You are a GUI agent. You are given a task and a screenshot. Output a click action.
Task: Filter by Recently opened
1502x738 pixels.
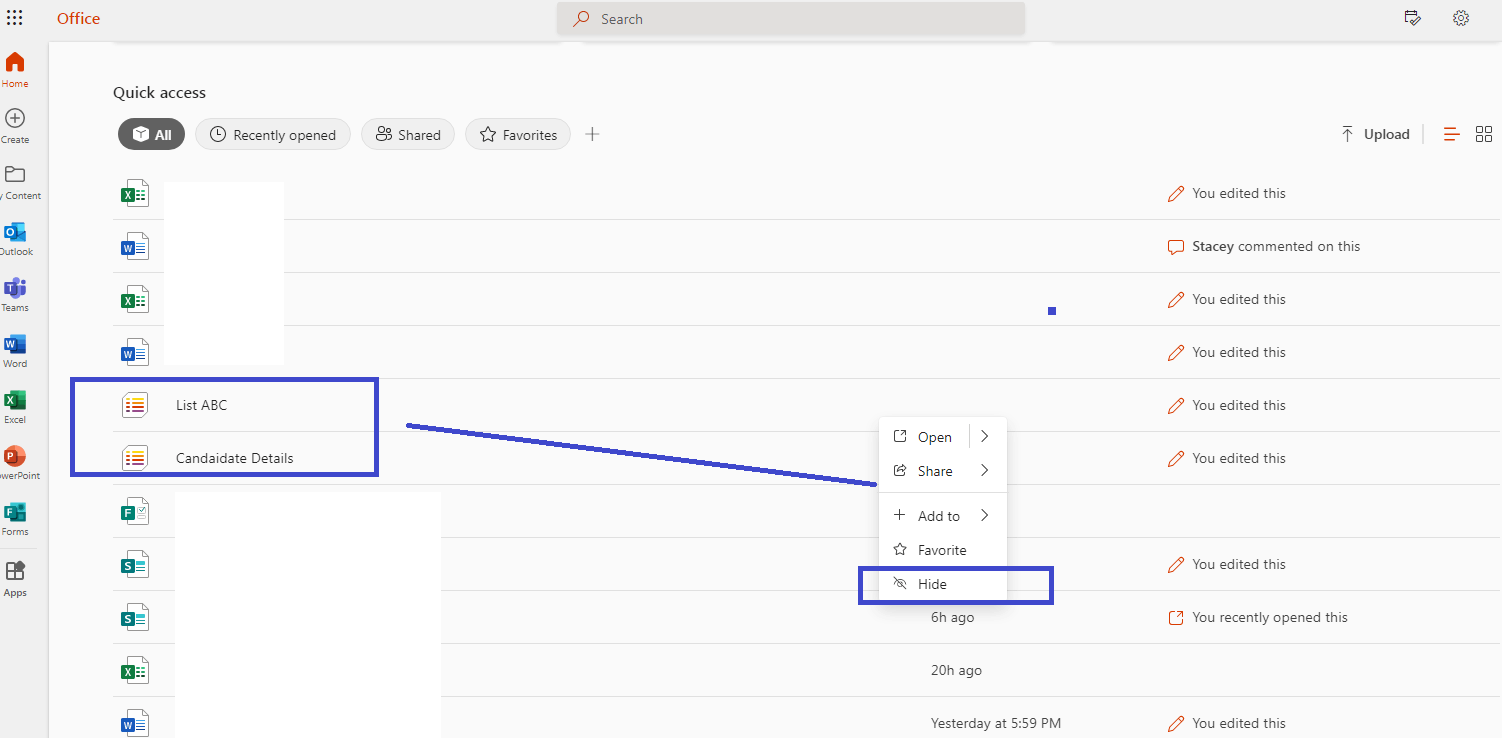(x=273, y=135)
